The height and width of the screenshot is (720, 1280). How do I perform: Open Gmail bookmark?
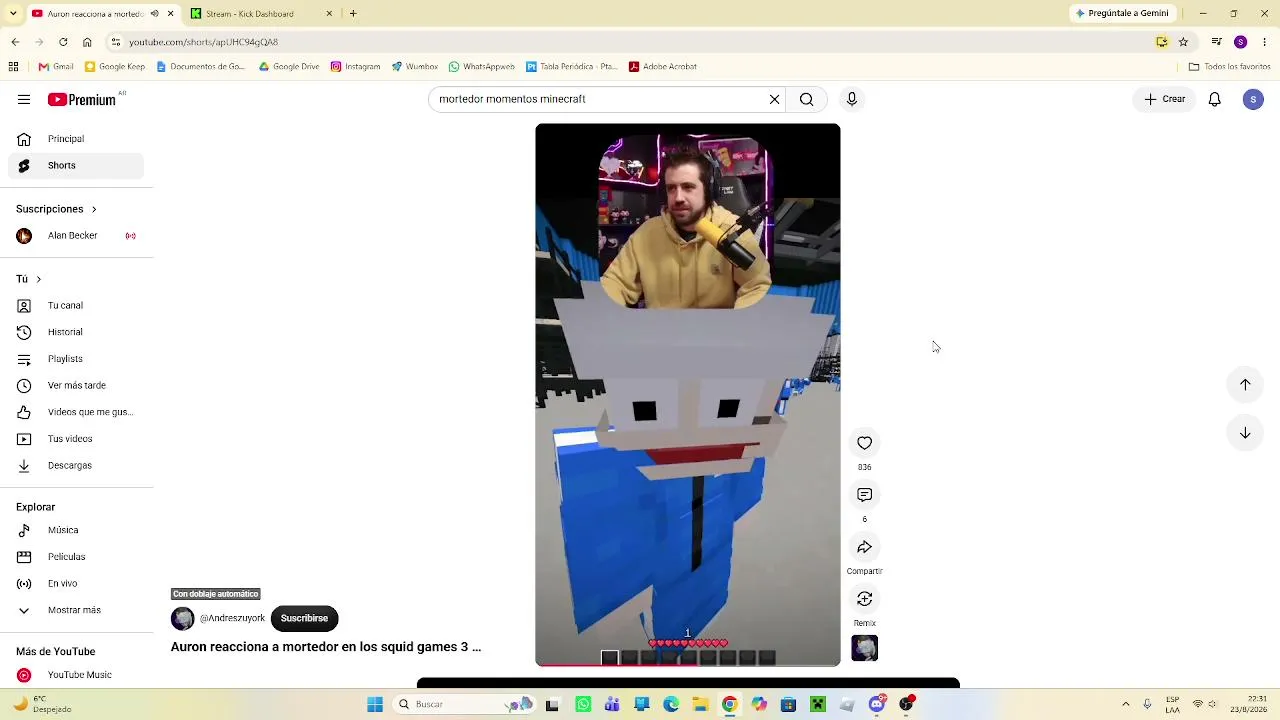[56, 67]
